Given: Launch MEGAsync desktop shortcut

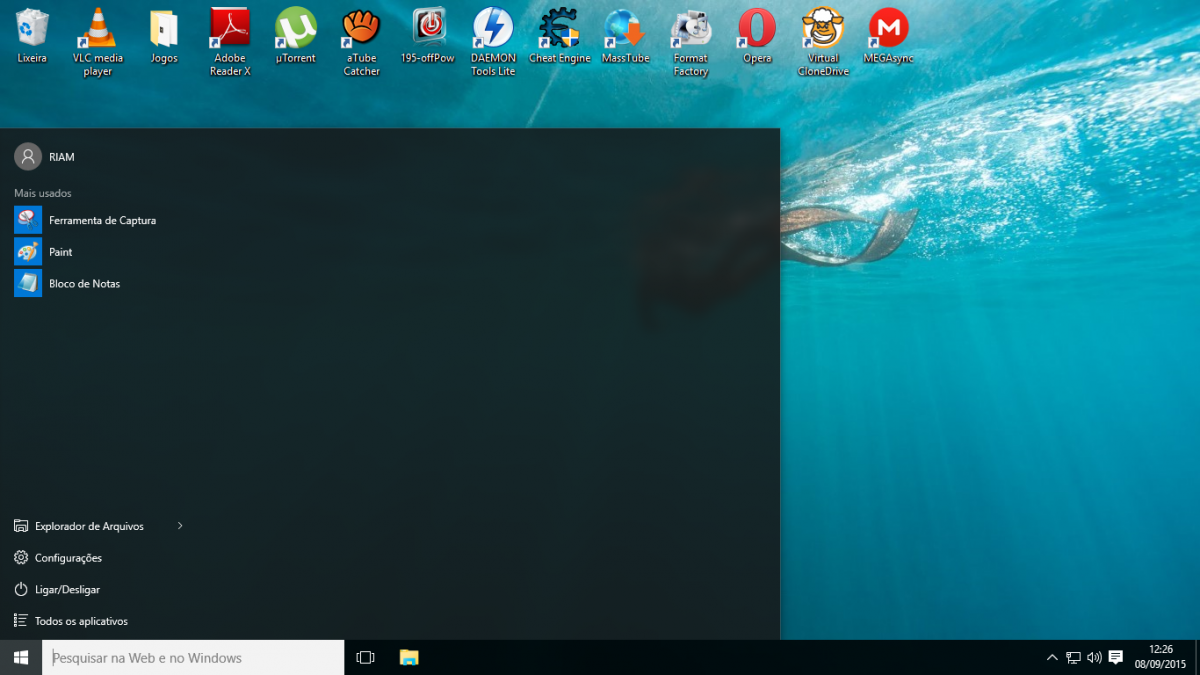Looking at the screenshot, I should point(889,36).
